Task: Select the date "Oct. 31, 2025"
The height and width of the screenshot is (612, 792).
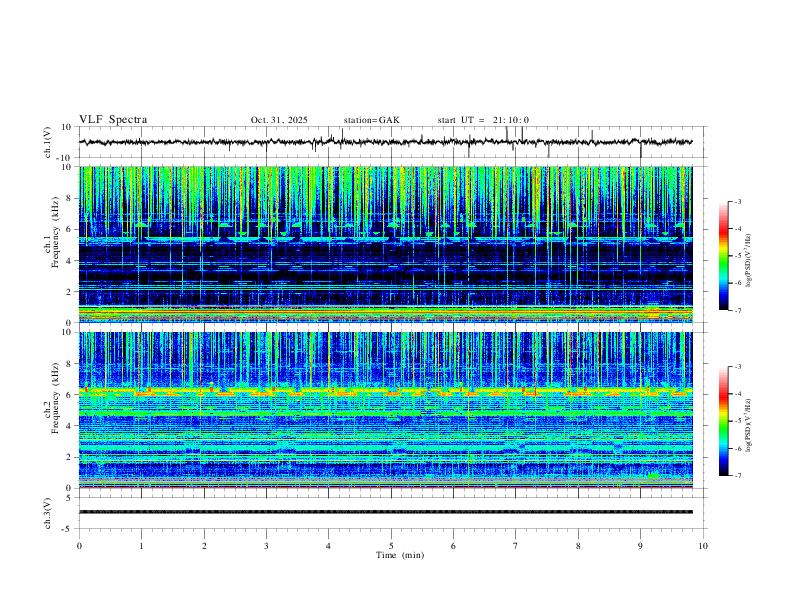Action: point(279,120)
